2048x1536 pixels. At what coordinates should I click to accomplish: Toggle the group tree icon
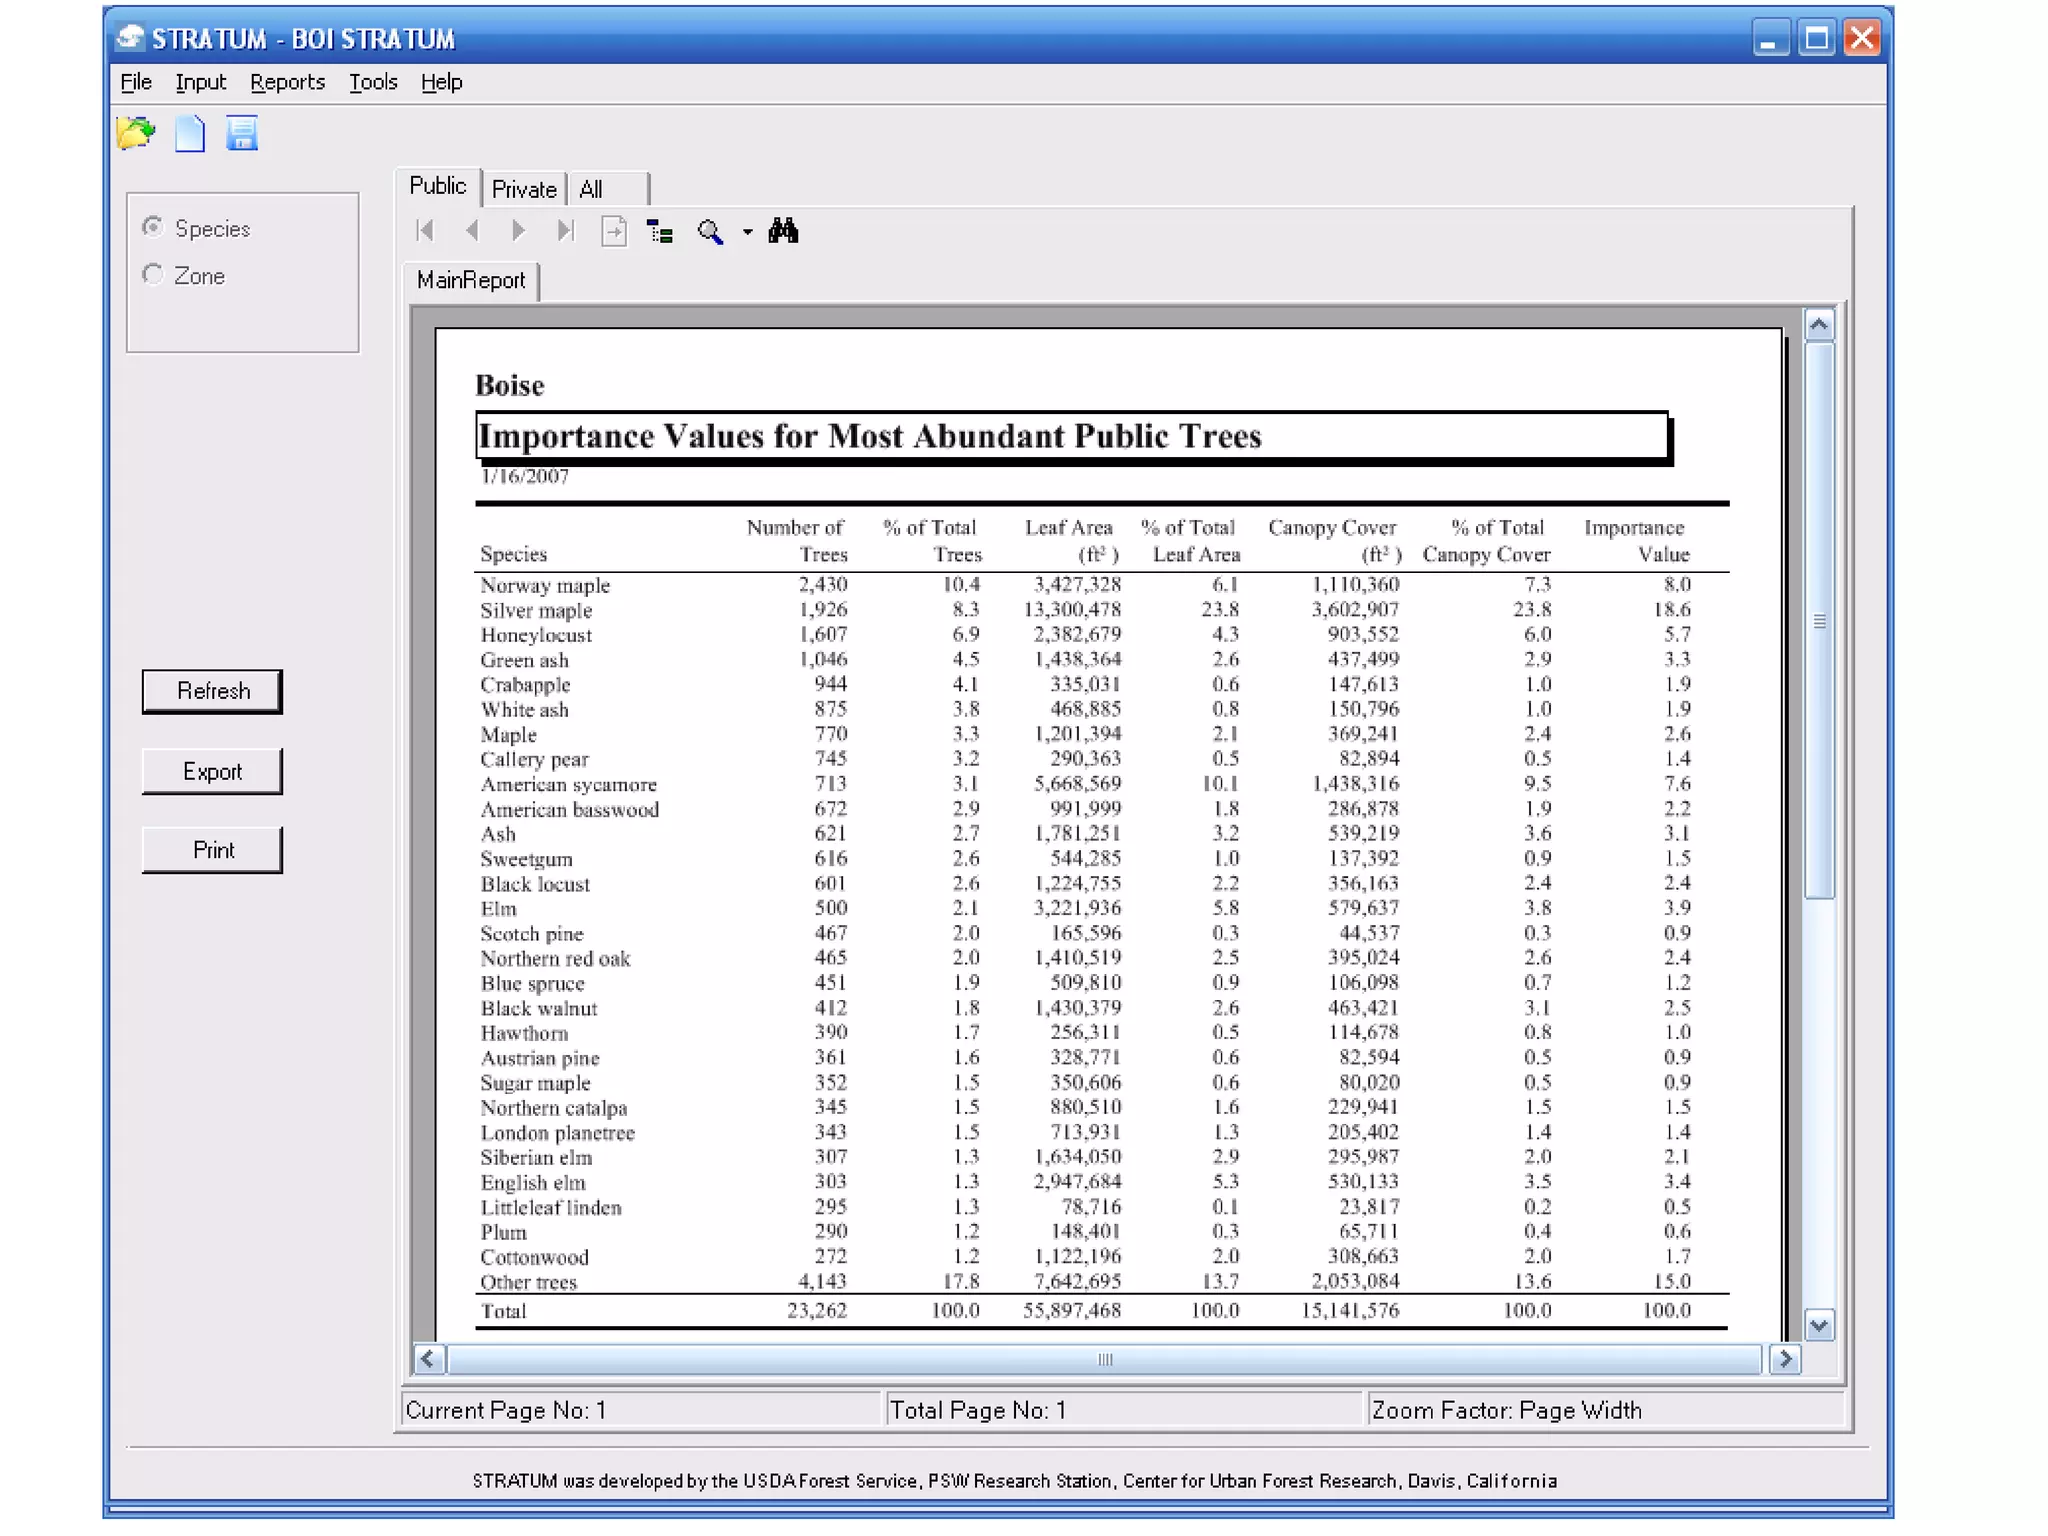(x=660, y=232)
